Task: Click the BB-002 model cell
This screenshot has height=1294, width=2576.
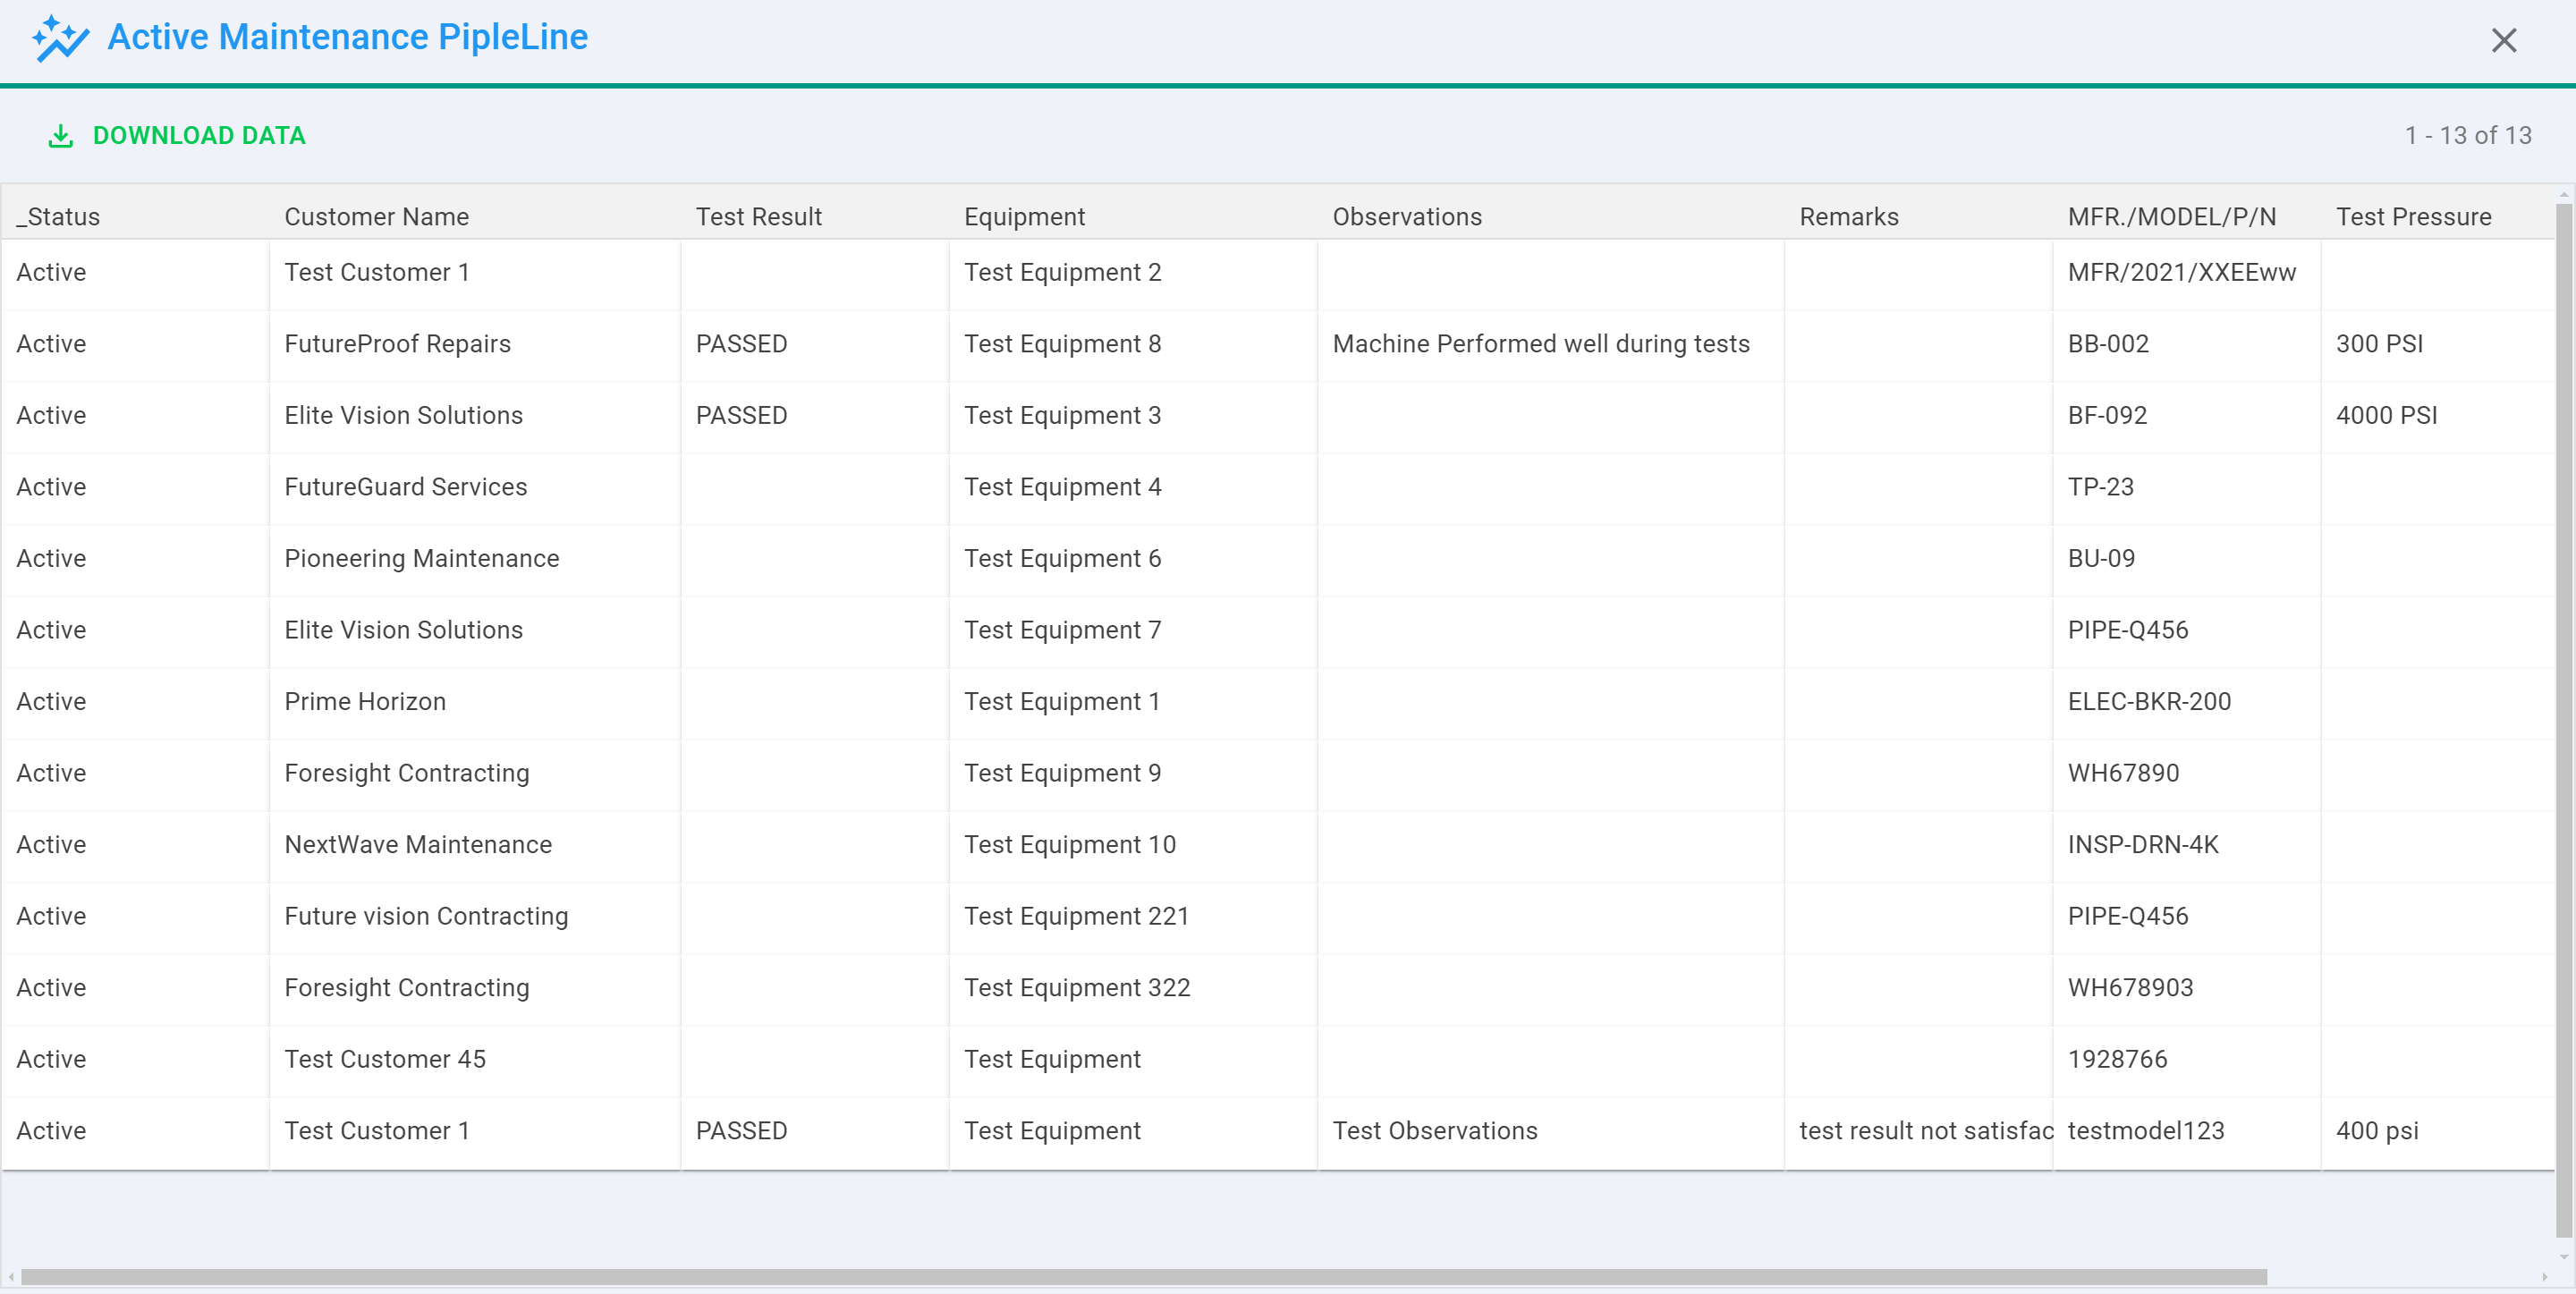Action: [x=2187, y=344]
